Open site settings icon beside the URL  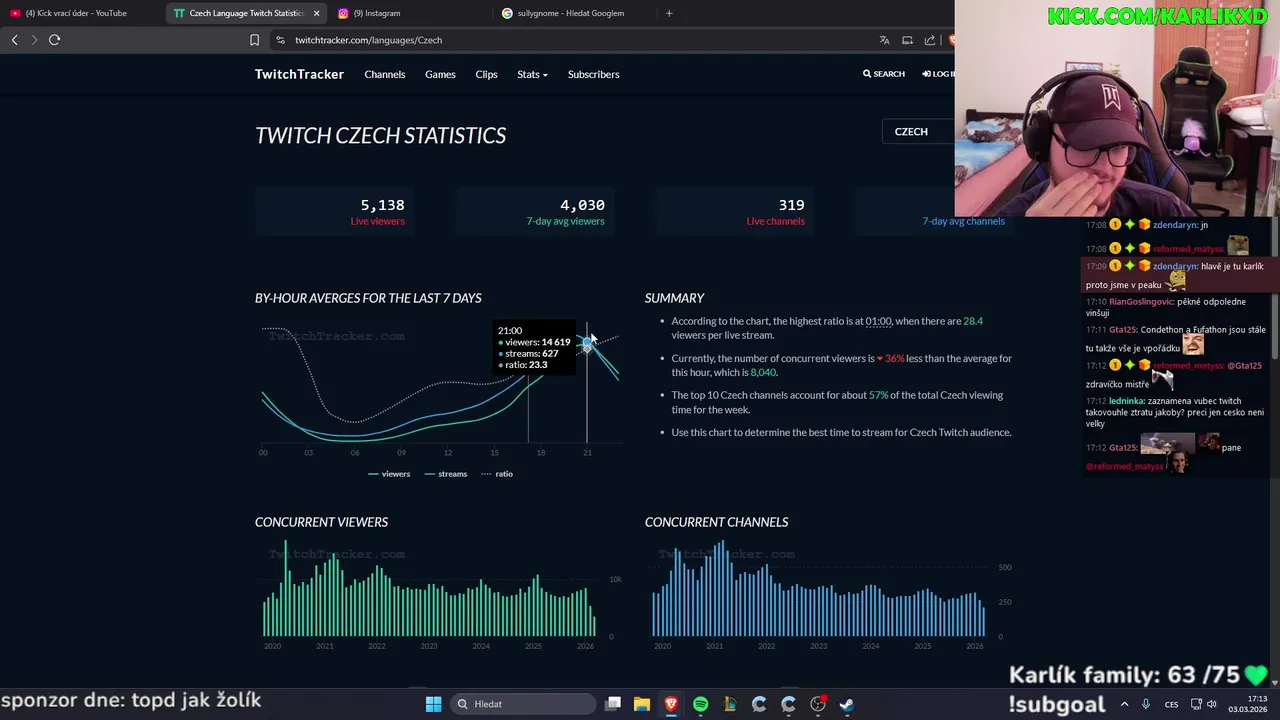tap(280, 40)
